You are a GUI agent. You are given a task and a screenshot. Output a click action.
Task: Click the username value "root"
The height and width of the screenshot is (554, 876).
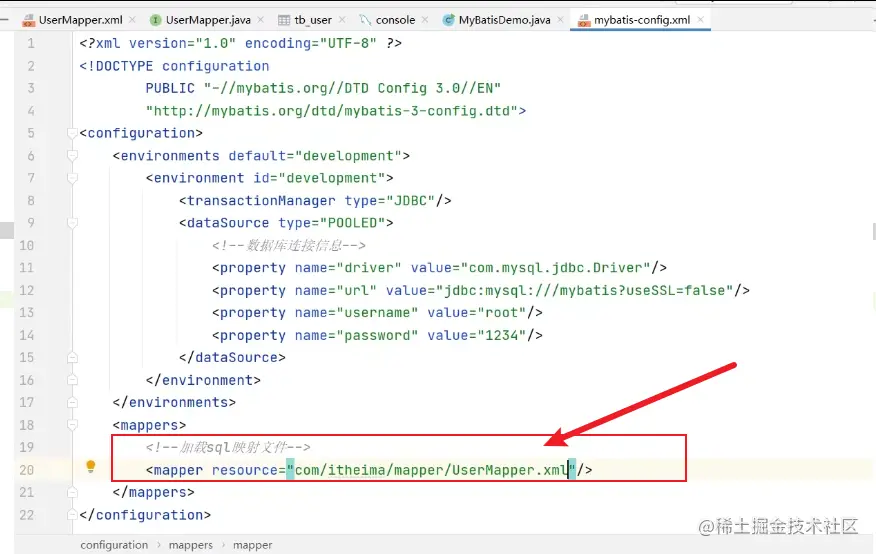(502, 312)
